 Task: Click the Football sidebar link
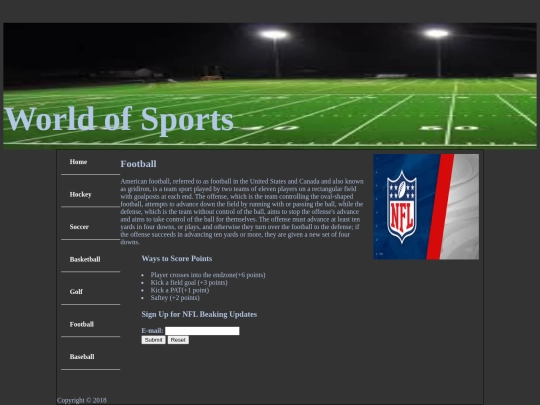[82, 324]
